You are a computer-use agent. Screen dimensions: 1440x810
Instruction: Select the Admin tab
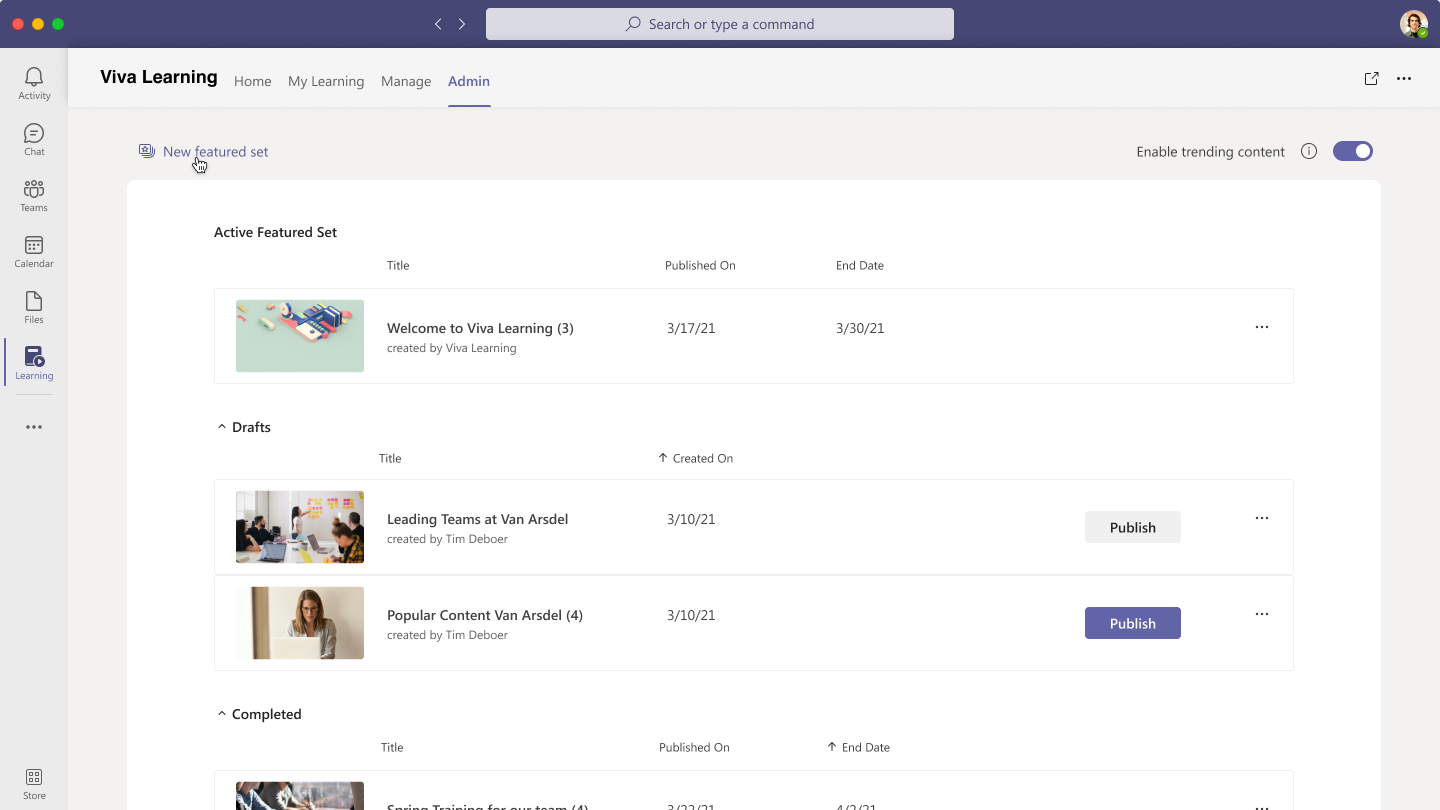coord(469,81)
